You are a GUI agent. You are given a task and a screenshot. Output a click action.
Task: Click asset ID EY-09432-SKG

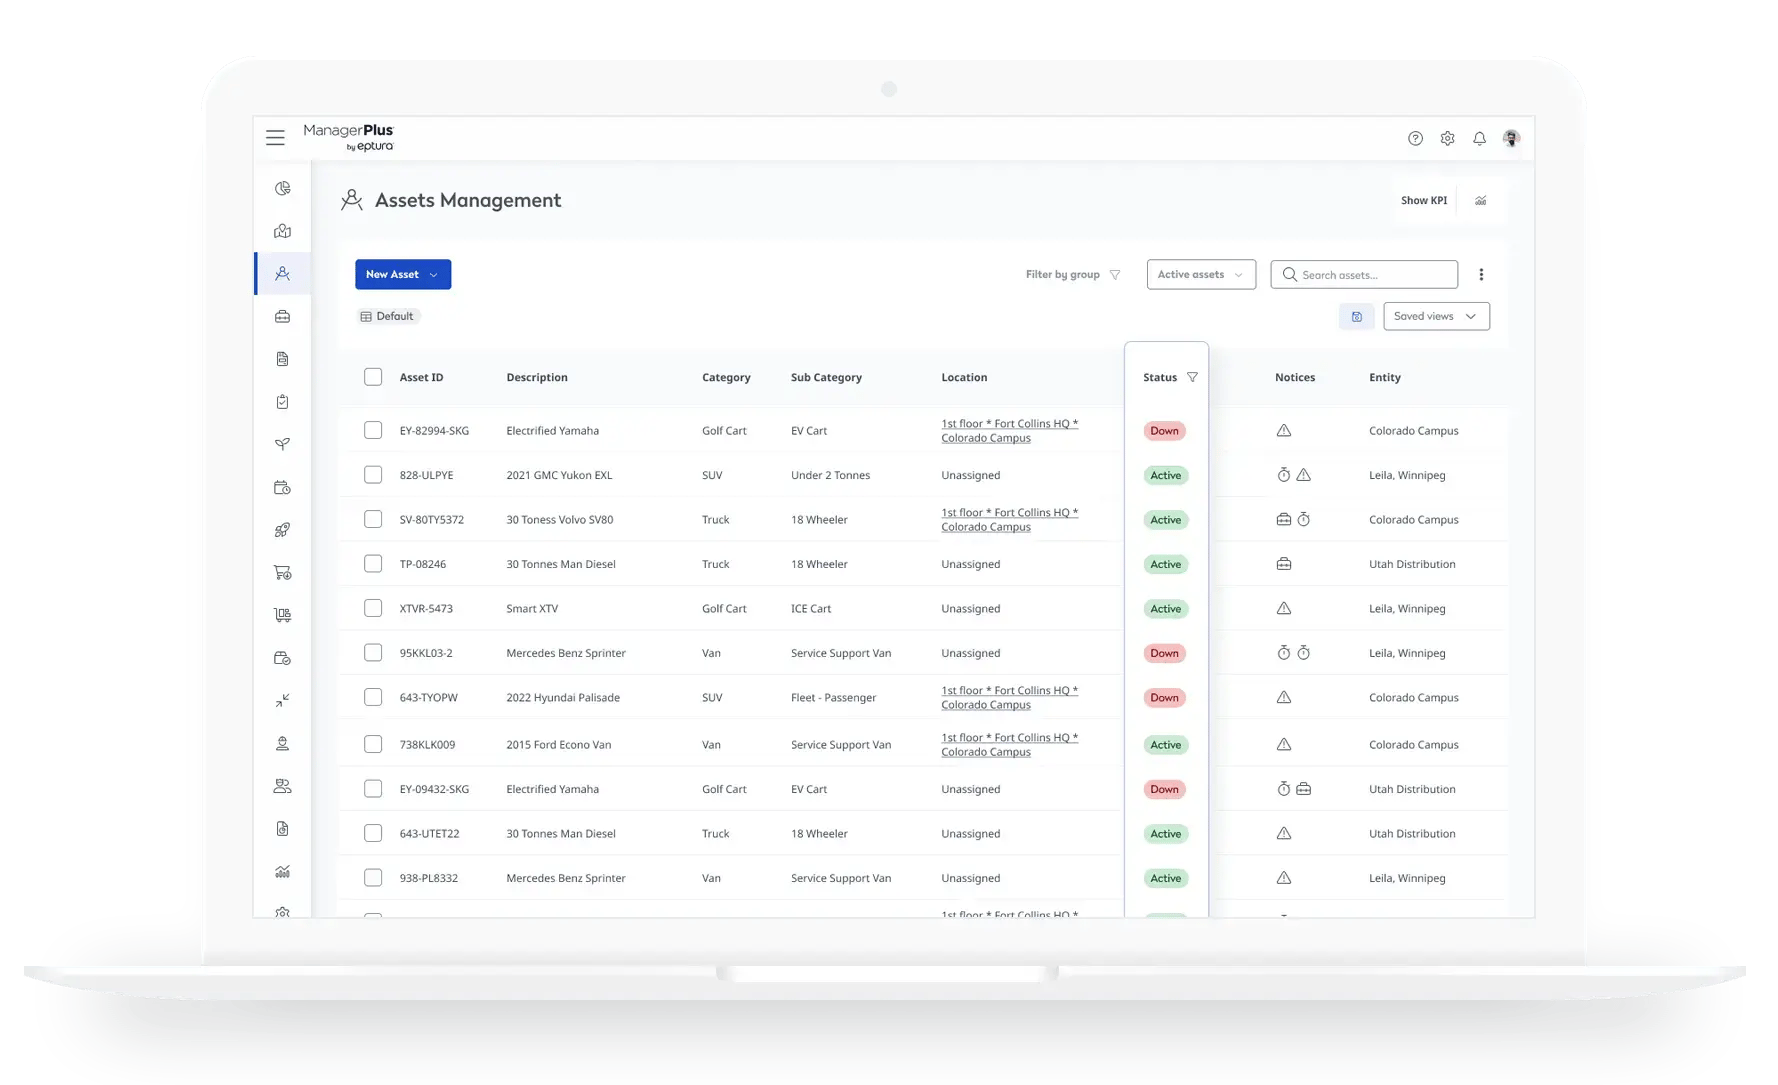coord(434,789)
